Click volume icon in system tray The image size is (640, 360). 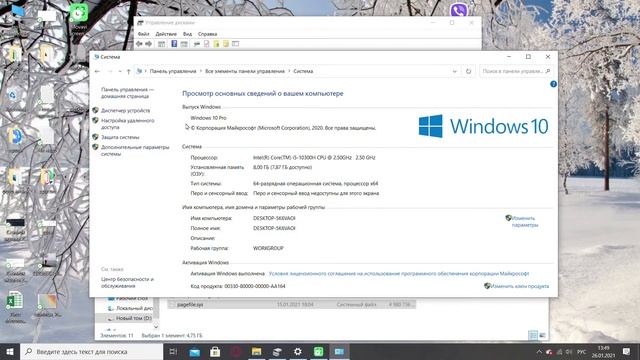(x=569, y=352)
